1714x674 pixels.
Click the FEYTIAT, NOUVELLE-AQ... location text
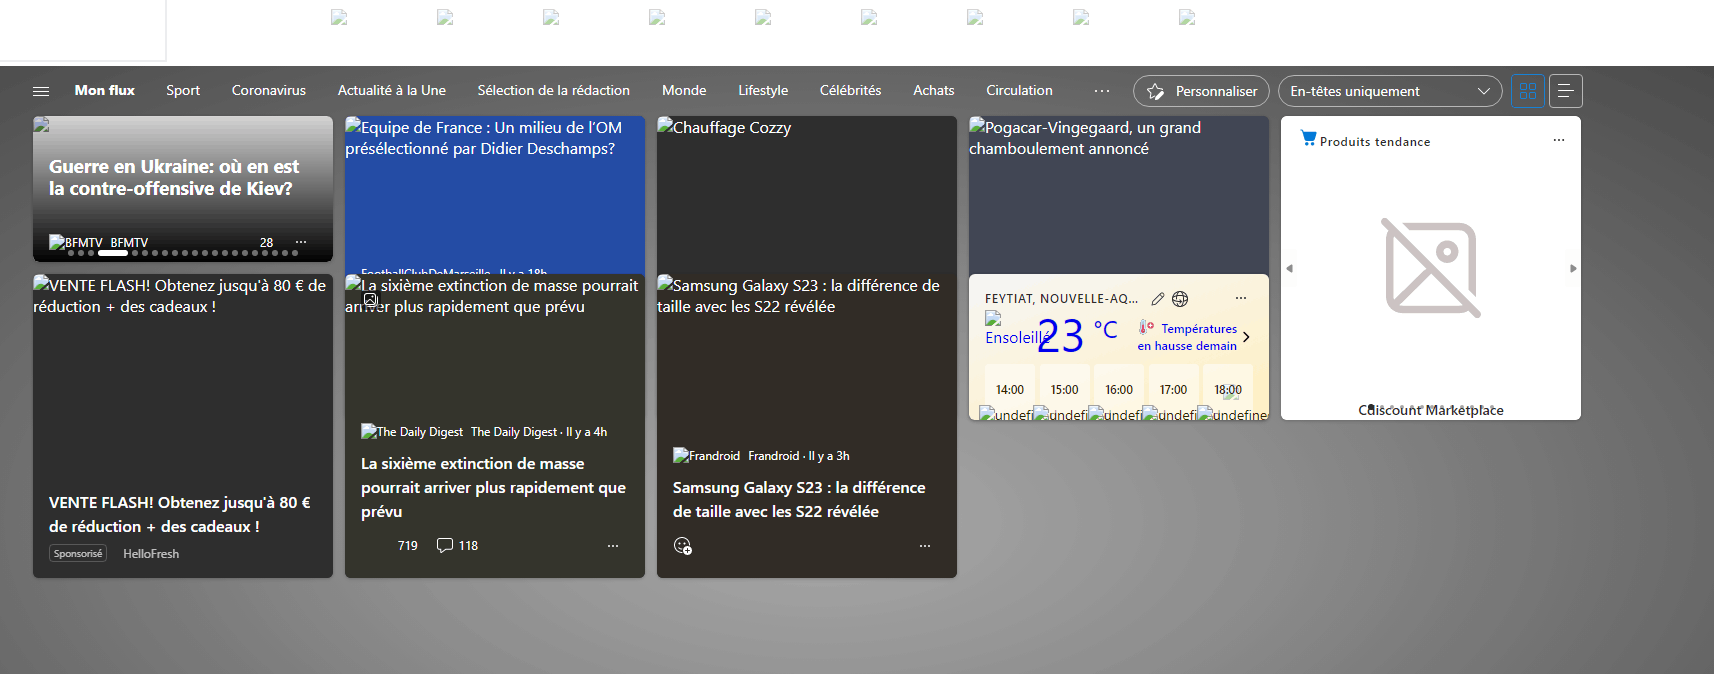pos(1061,299)
